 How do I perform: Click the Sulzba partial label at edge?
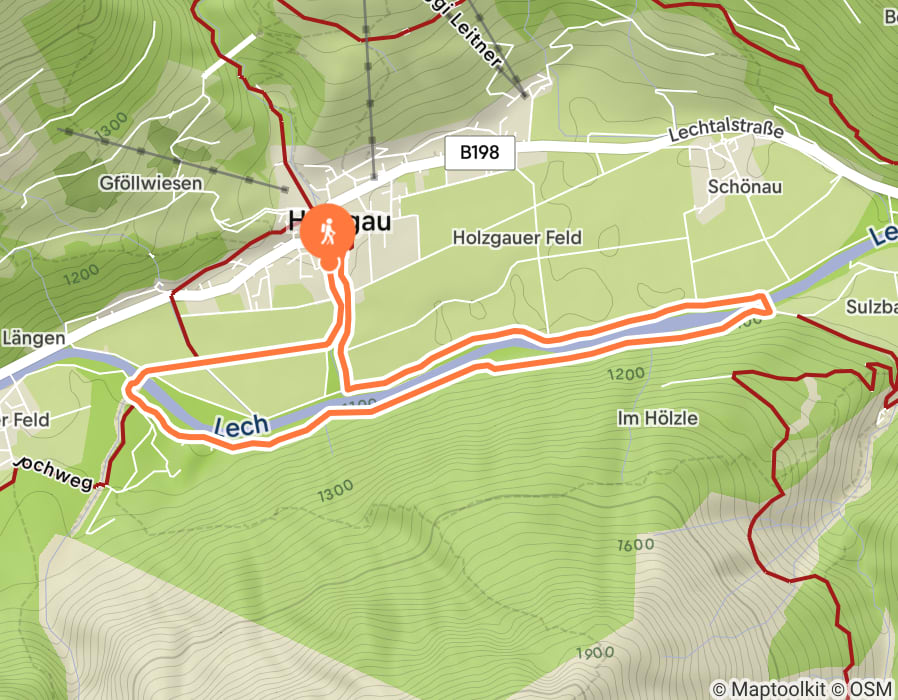coord(872,307)
